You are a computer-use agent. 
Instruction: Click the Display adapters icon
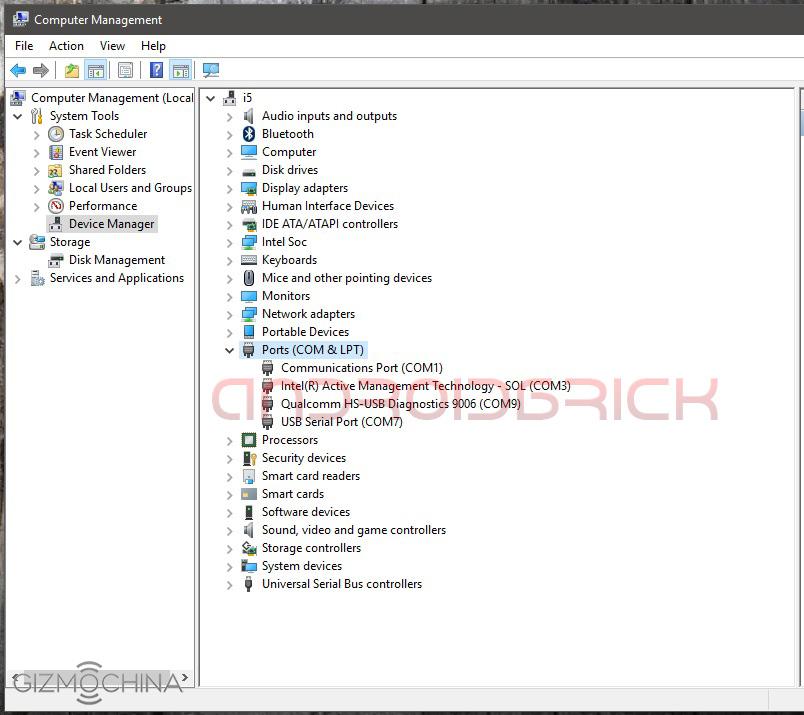(x=249, y=188)
